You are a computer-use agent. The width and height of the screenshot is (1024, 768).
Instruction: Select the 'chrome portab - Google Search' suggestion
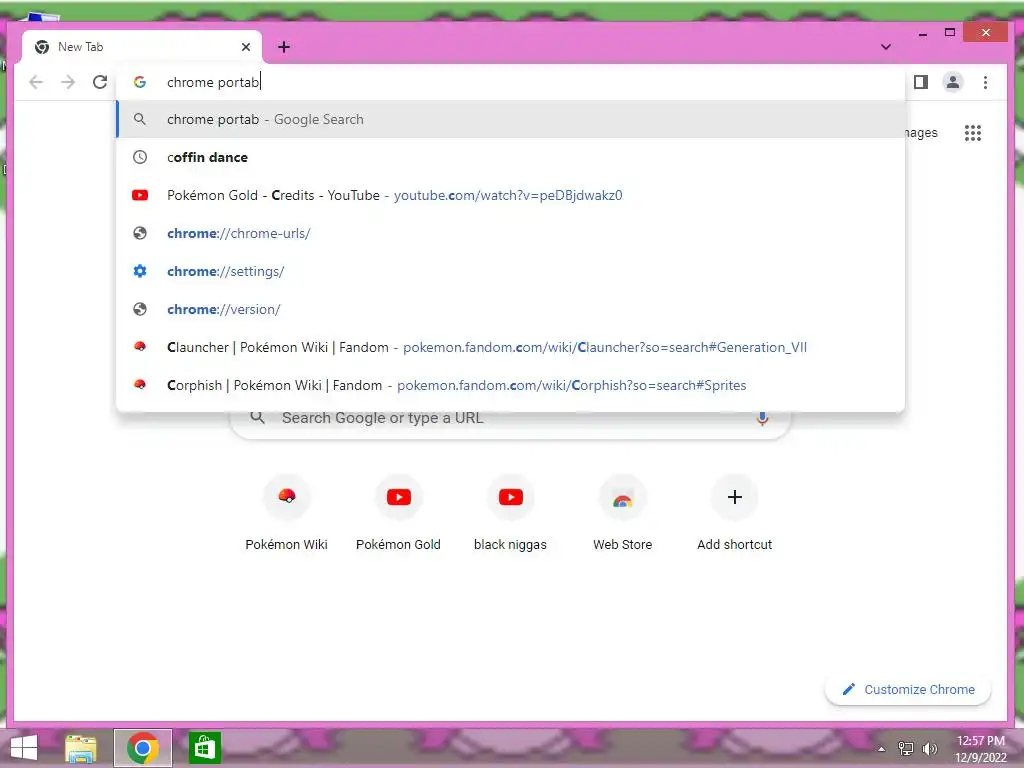(511, 120)
